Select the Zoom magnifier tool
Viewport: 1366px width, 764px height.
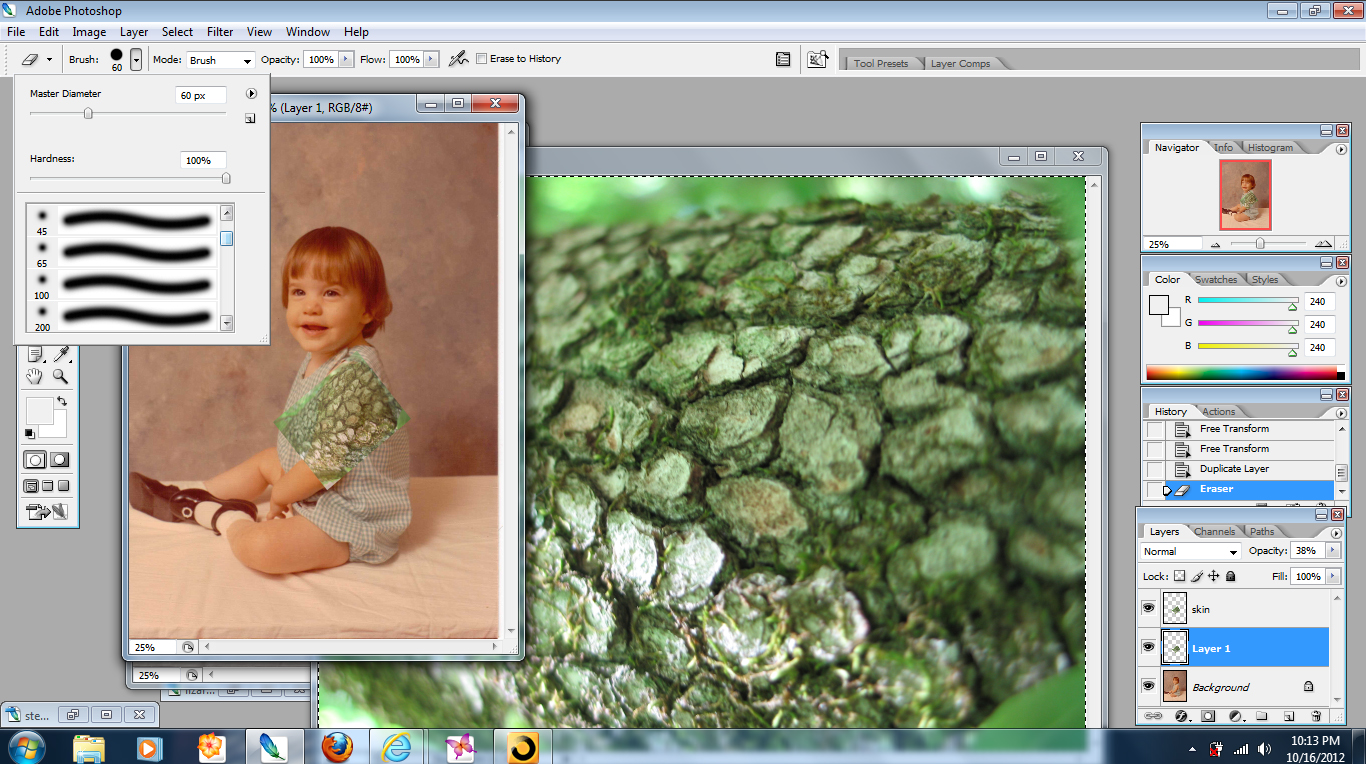click(x=61, y=376)
